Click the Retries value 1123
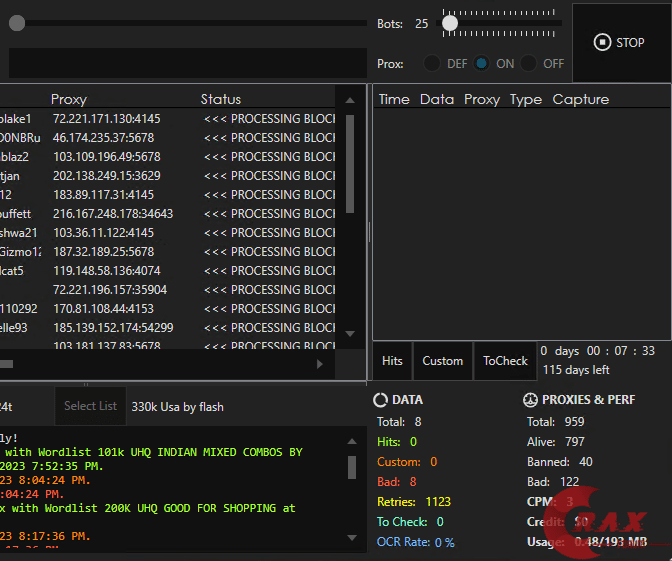This screenshot has height=561, width=672. tap(438, 502)
